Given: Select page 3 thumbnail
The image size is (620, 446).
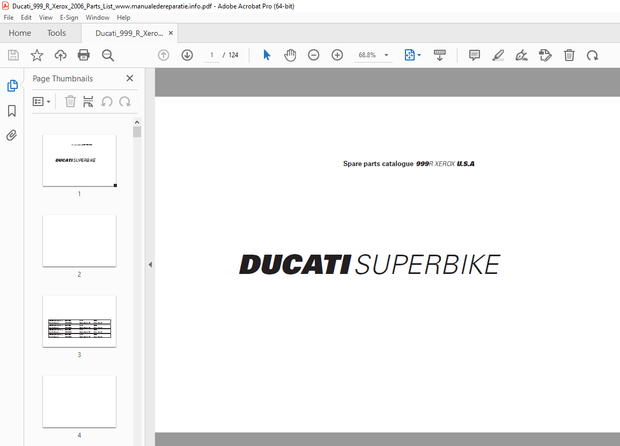Looking at the screenshot, I should (x=79, y=321).
